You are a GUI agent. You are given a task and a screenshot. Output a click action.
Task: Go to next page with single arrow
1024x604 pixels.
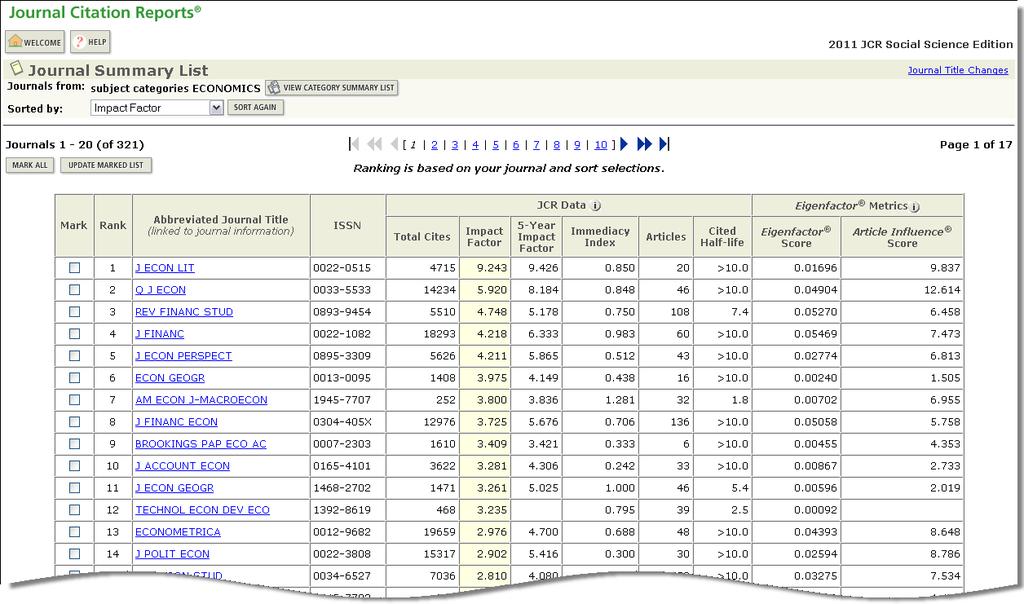pyautogui.click(x=624, y=144)
